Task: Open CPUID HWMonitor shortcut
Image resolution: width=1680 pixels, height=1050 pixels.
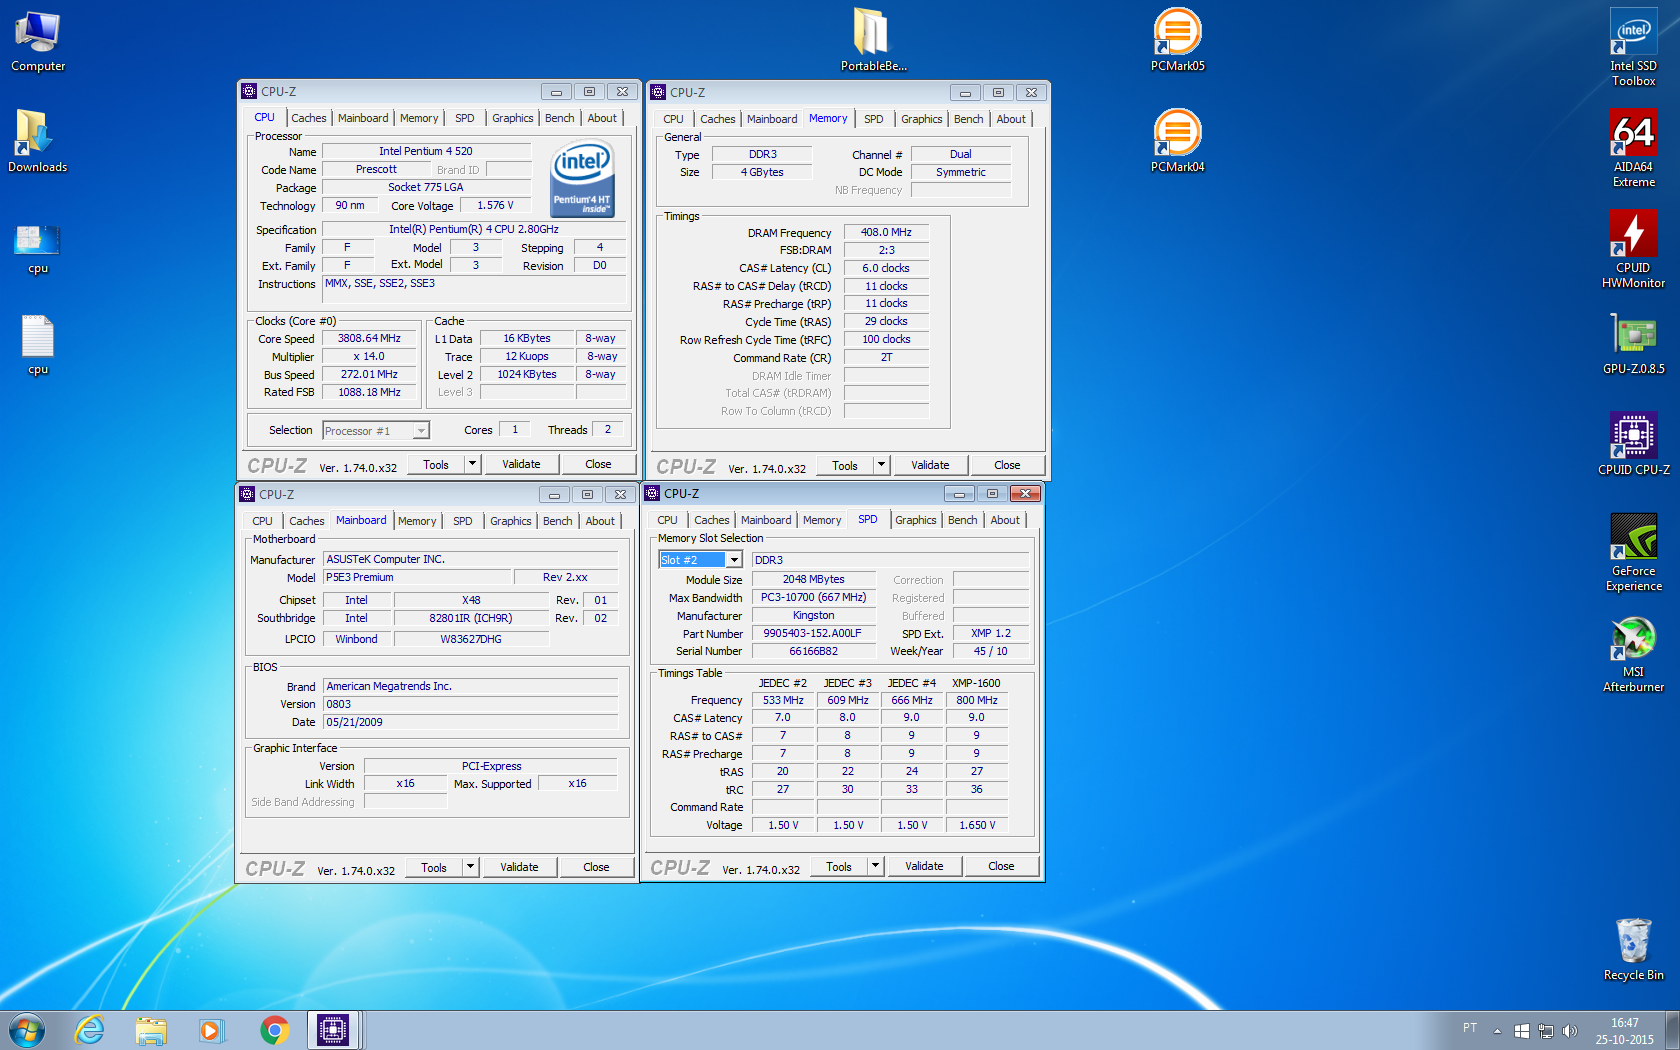Action: point(1633,249)
